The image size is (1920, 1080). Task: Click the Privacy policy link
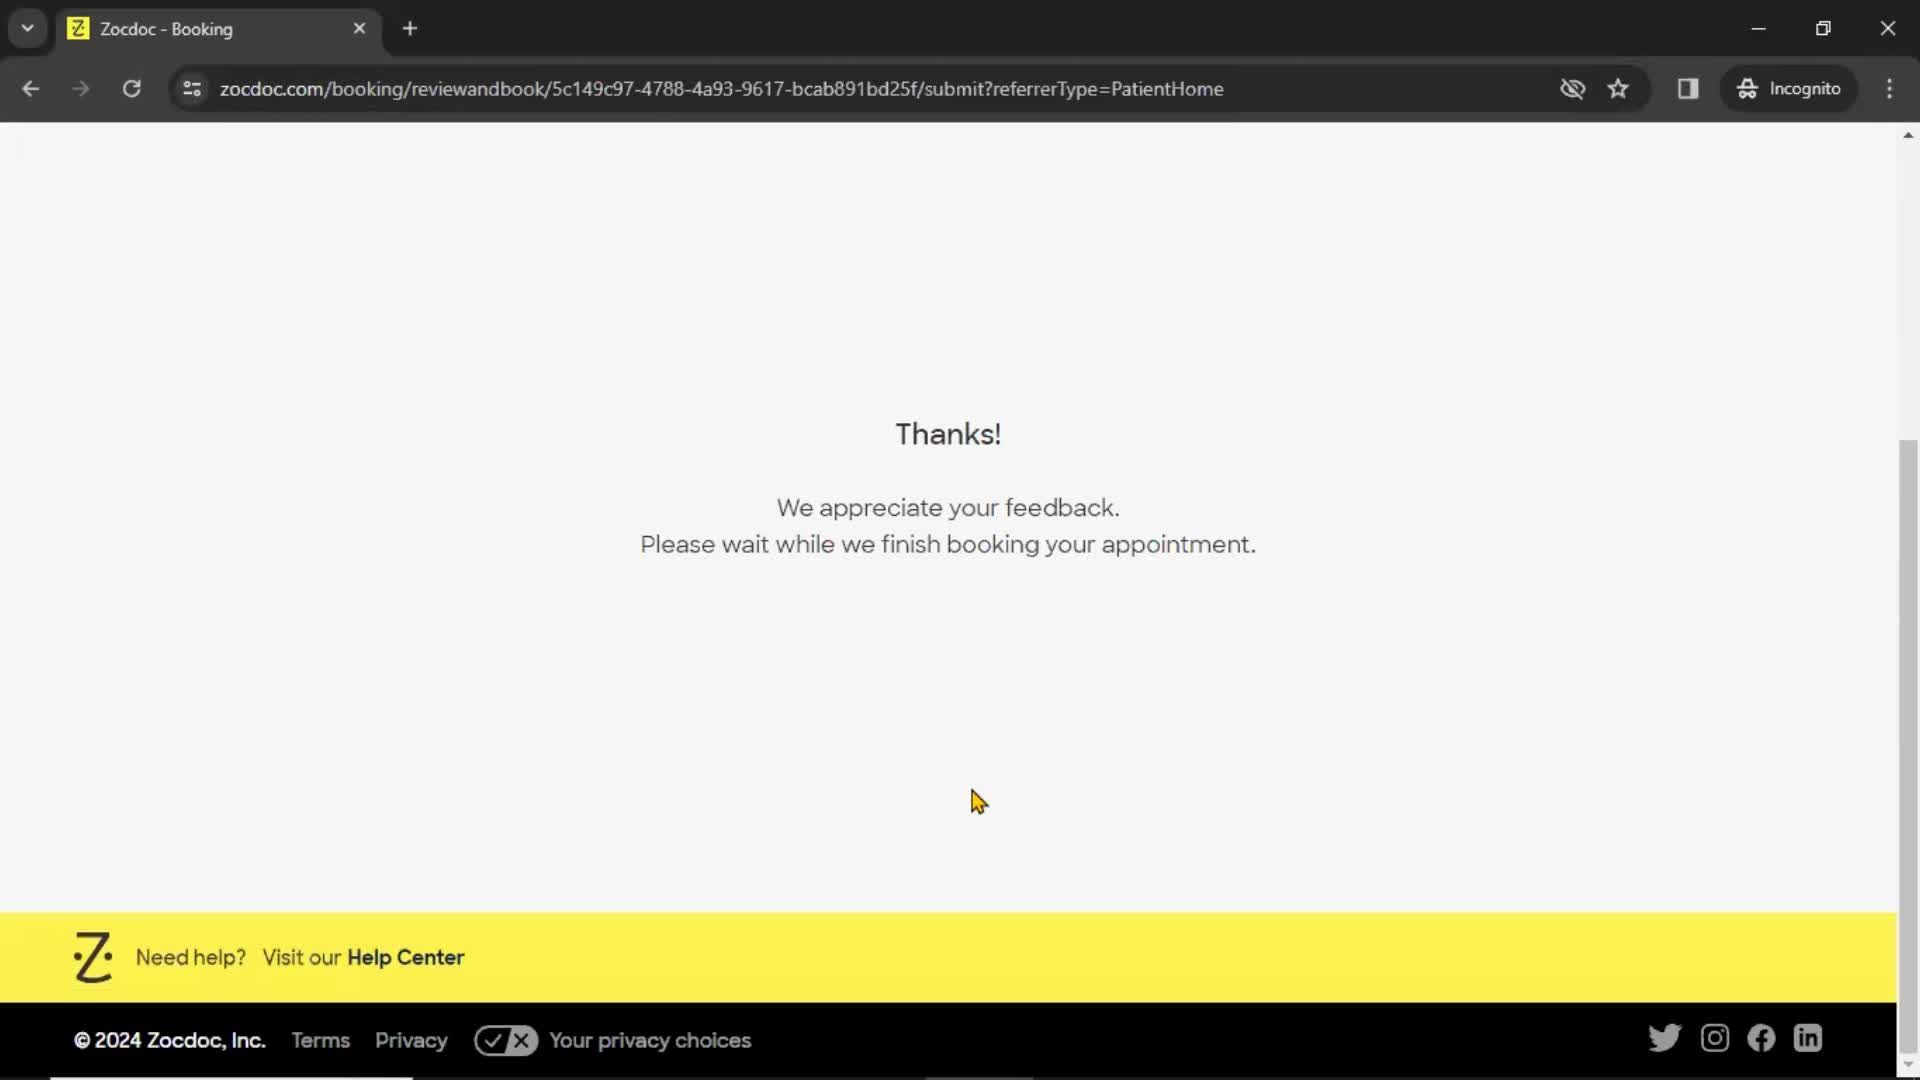pos(410,1040)
